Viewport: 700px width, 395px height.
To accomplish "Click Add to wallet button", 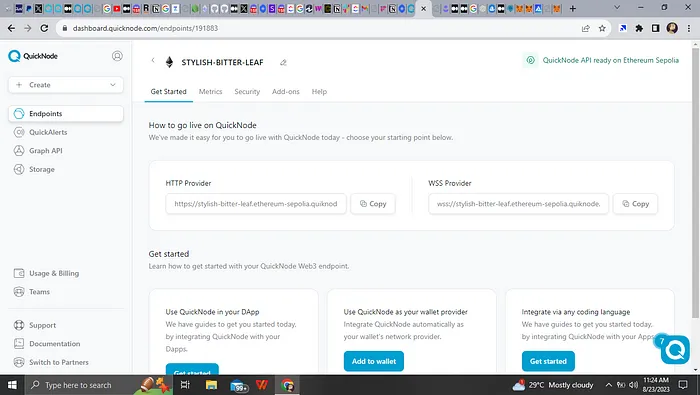I will click(374, 361).
